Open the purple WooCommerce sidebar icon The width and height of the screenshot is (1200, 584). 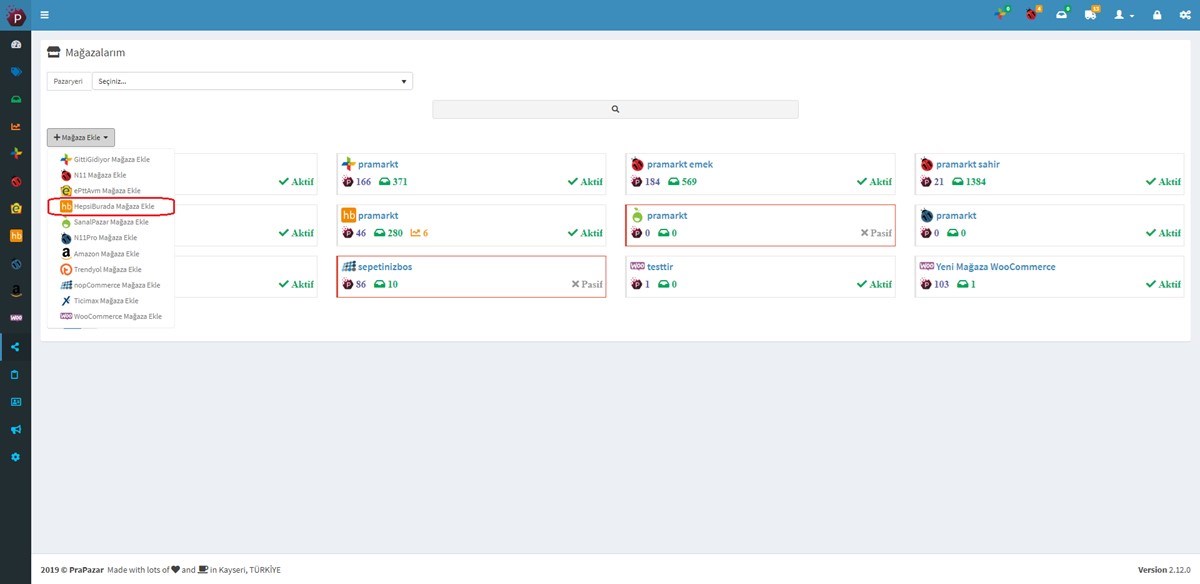(x=15, y=318)
